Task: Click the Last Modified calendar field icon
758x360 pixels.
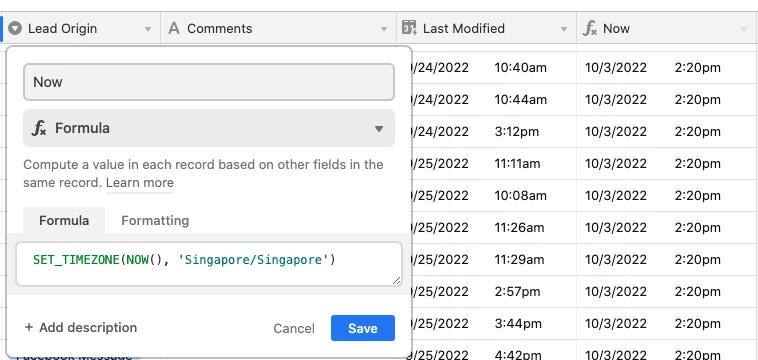Action: click(409, 28)
